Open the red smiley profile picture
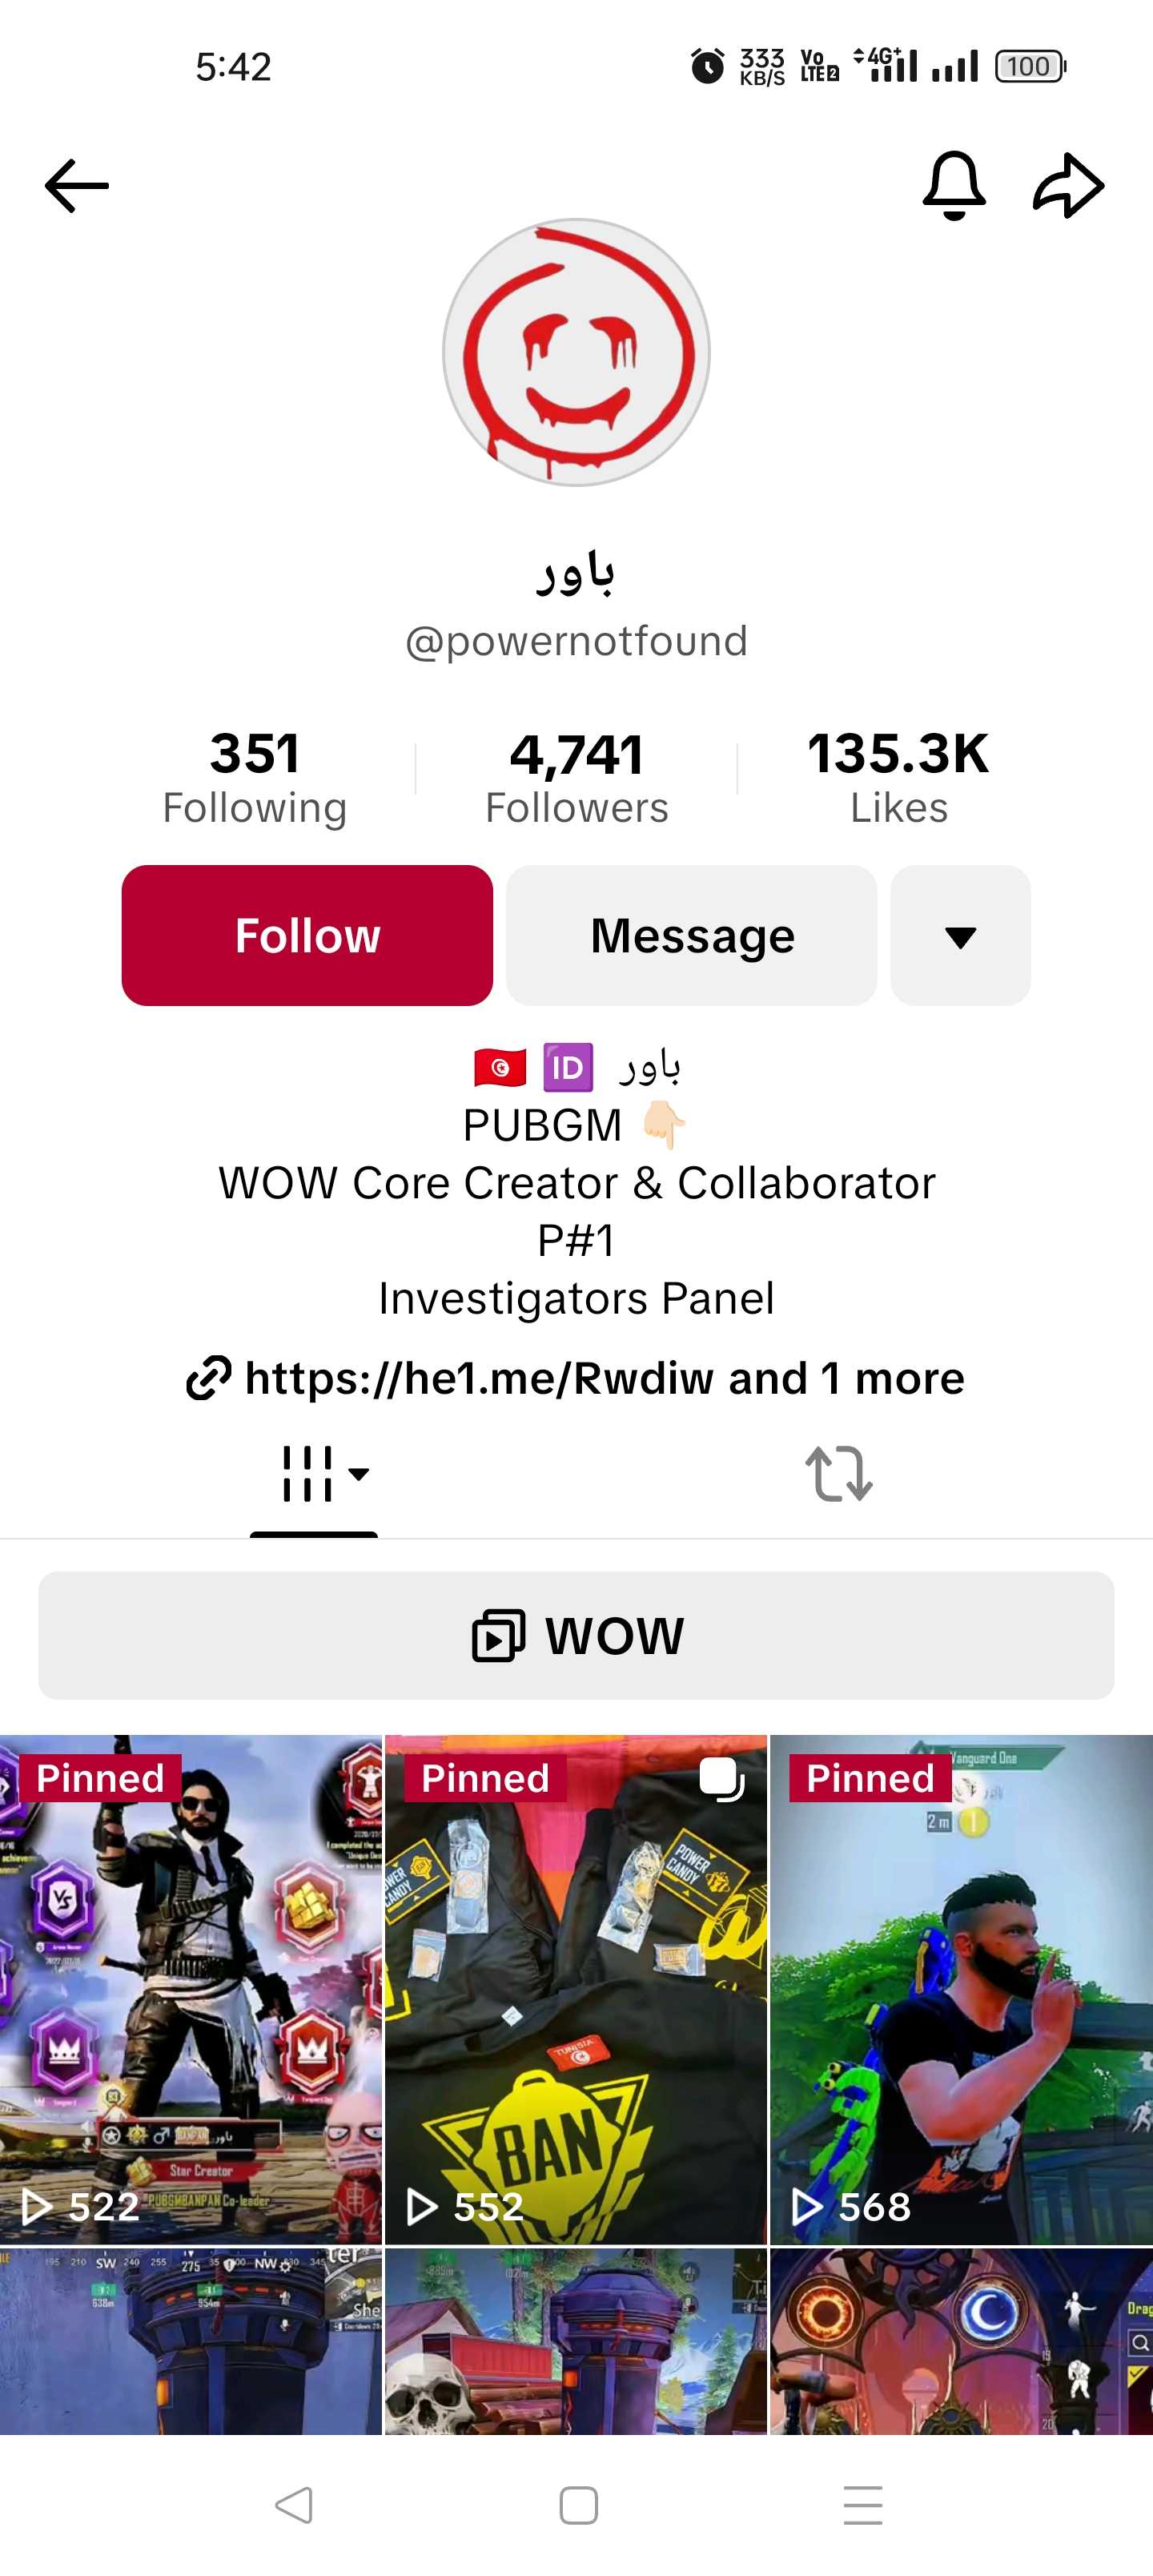The width and height of the screenshot is (1153, 2576). 576,353
